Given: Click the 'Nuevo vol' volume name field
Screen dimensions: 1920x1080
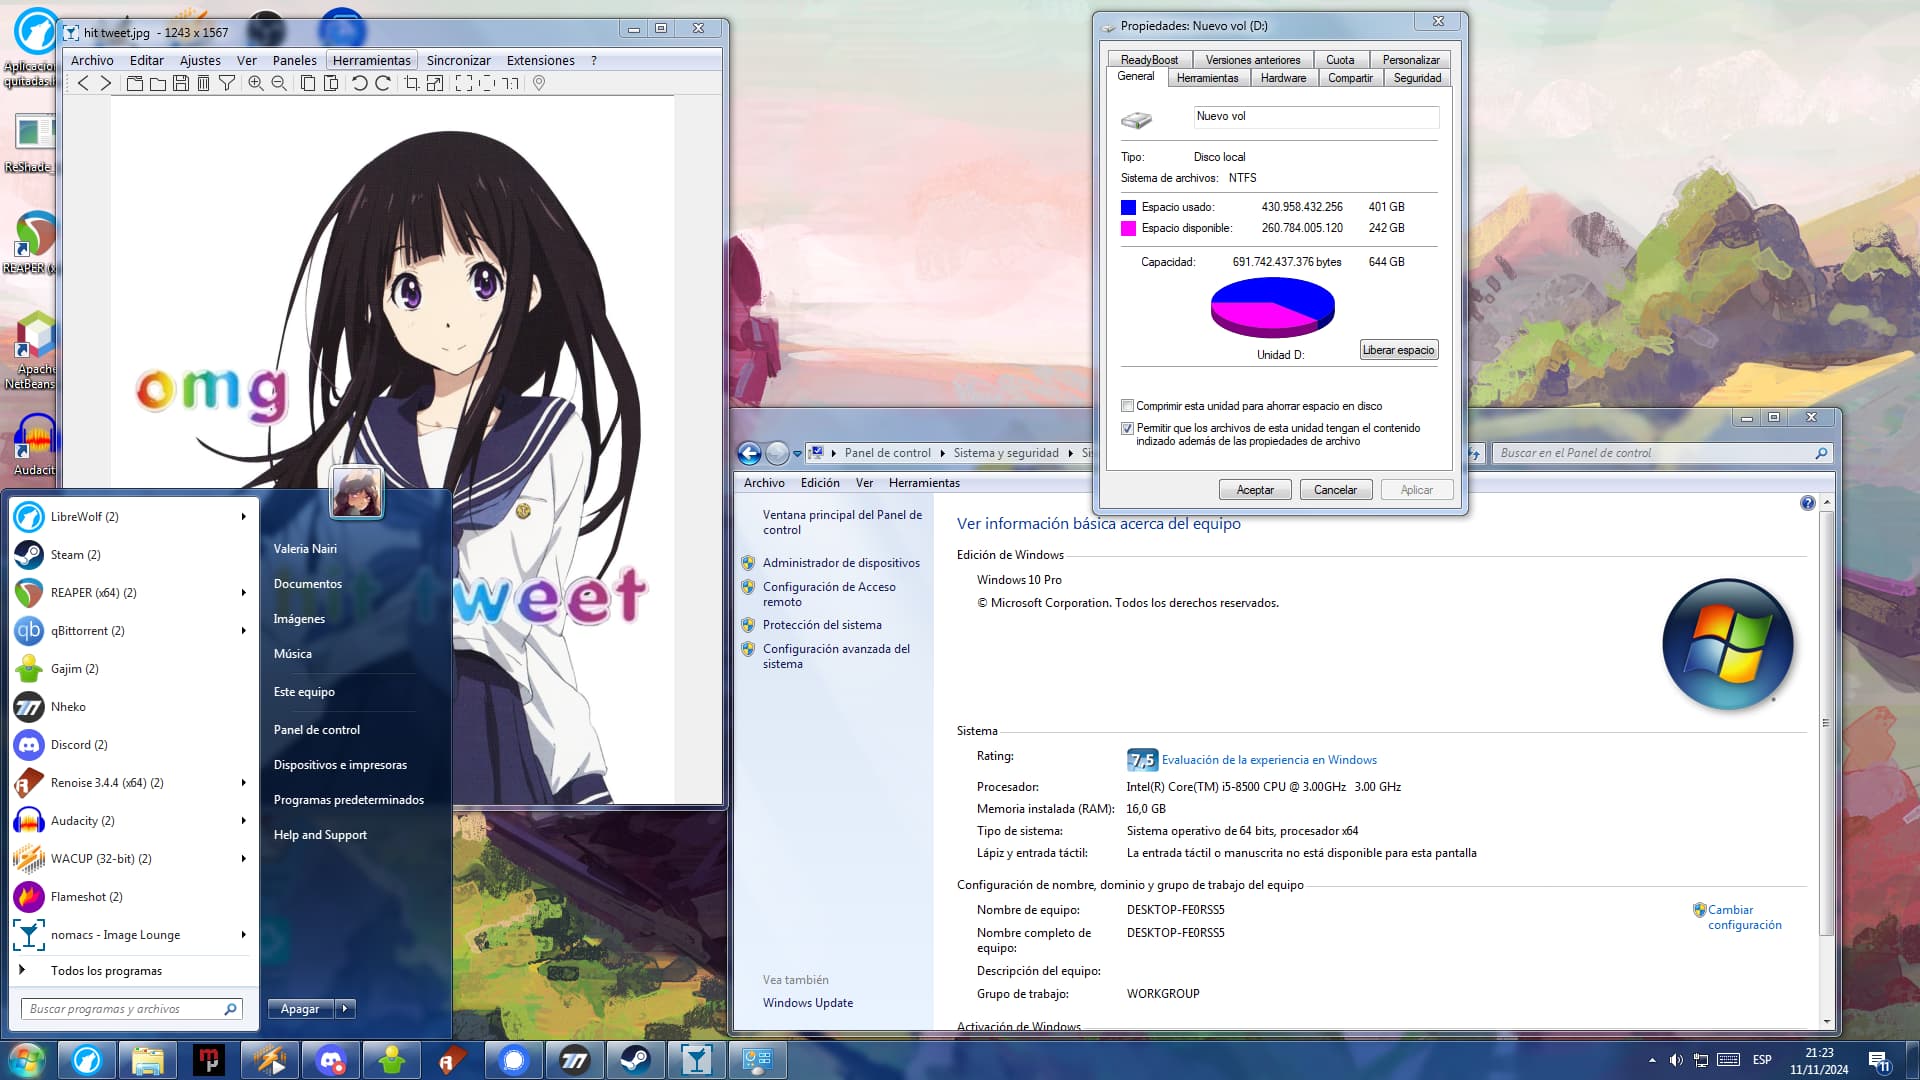Looking at the screenshot, I should coord(1316,117).
